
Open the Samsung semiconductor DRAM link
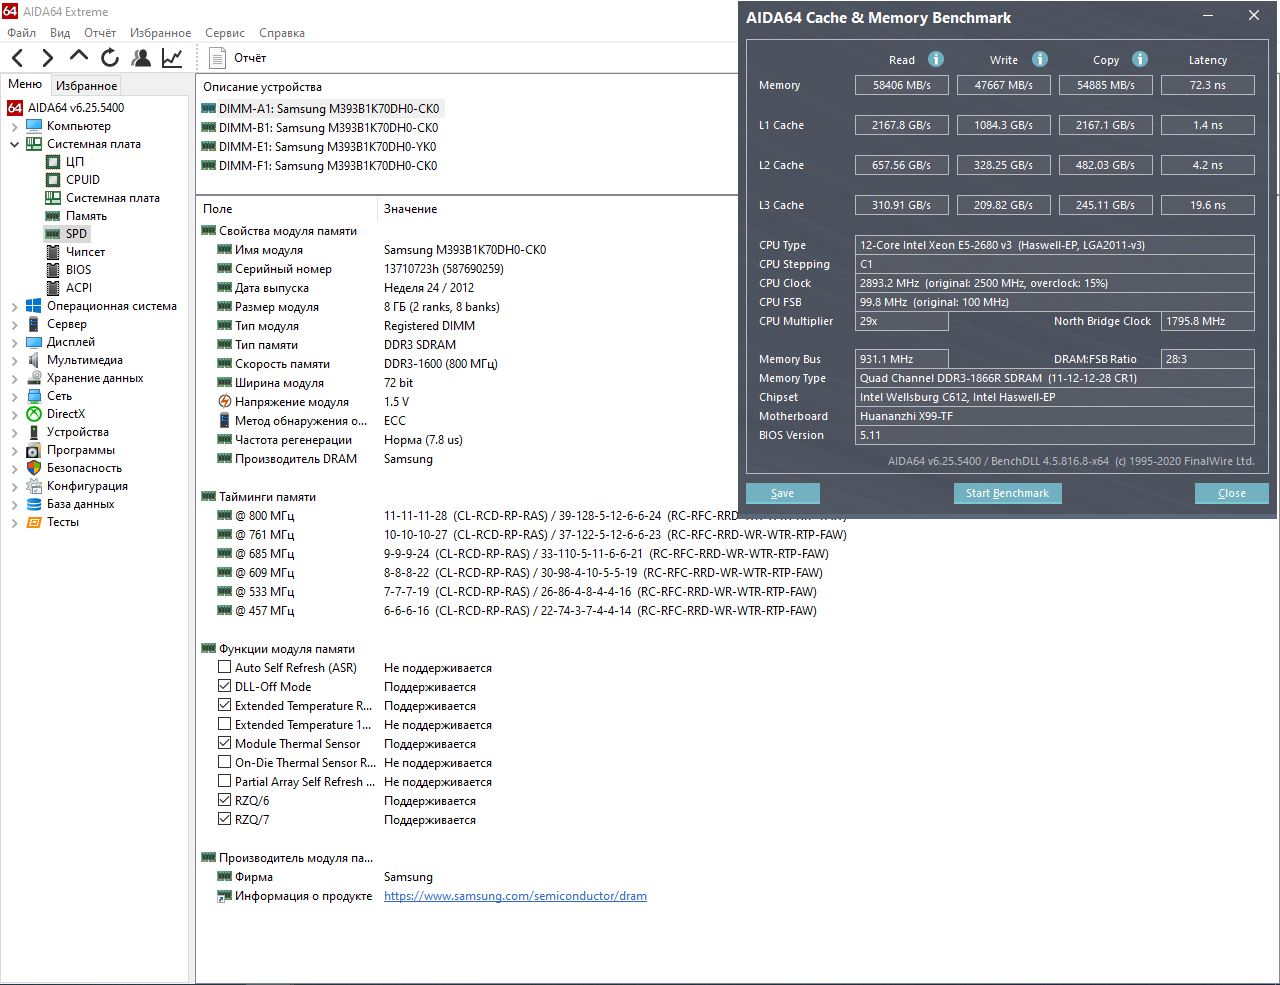pyautogui.click(x=515, y=896)
